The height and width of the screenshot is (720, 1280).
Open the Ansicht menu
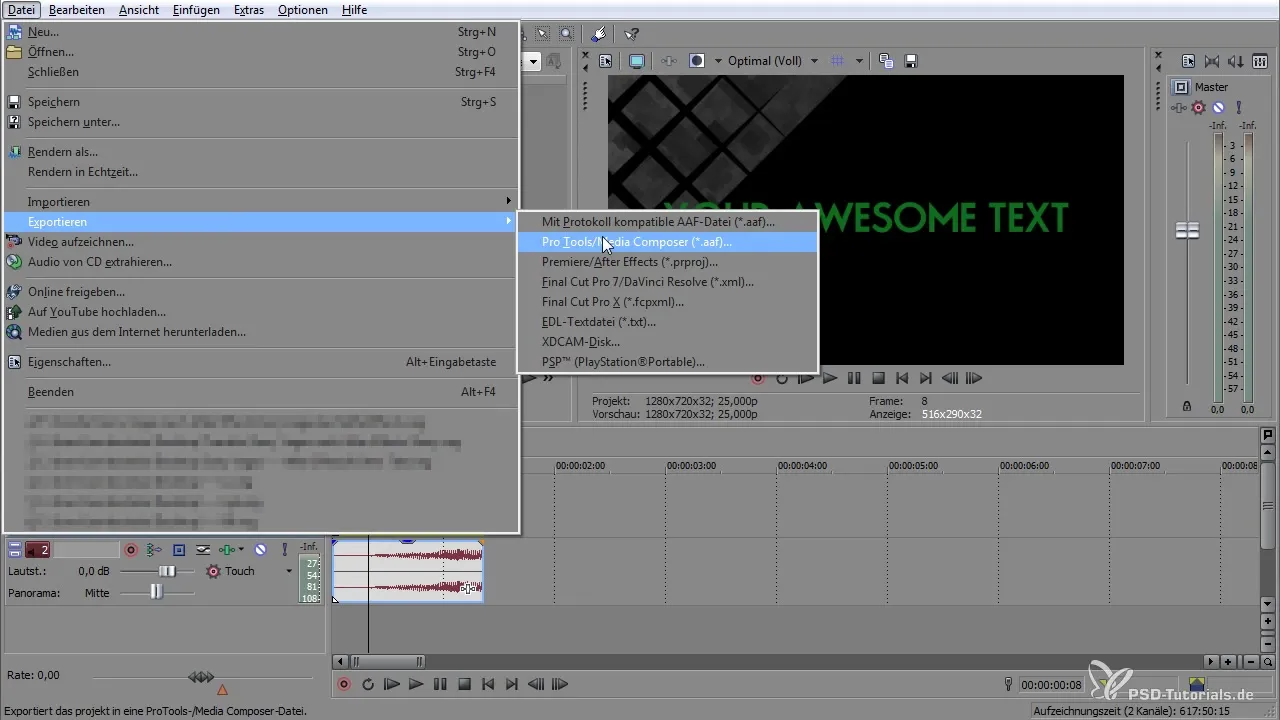pos(139,10)
